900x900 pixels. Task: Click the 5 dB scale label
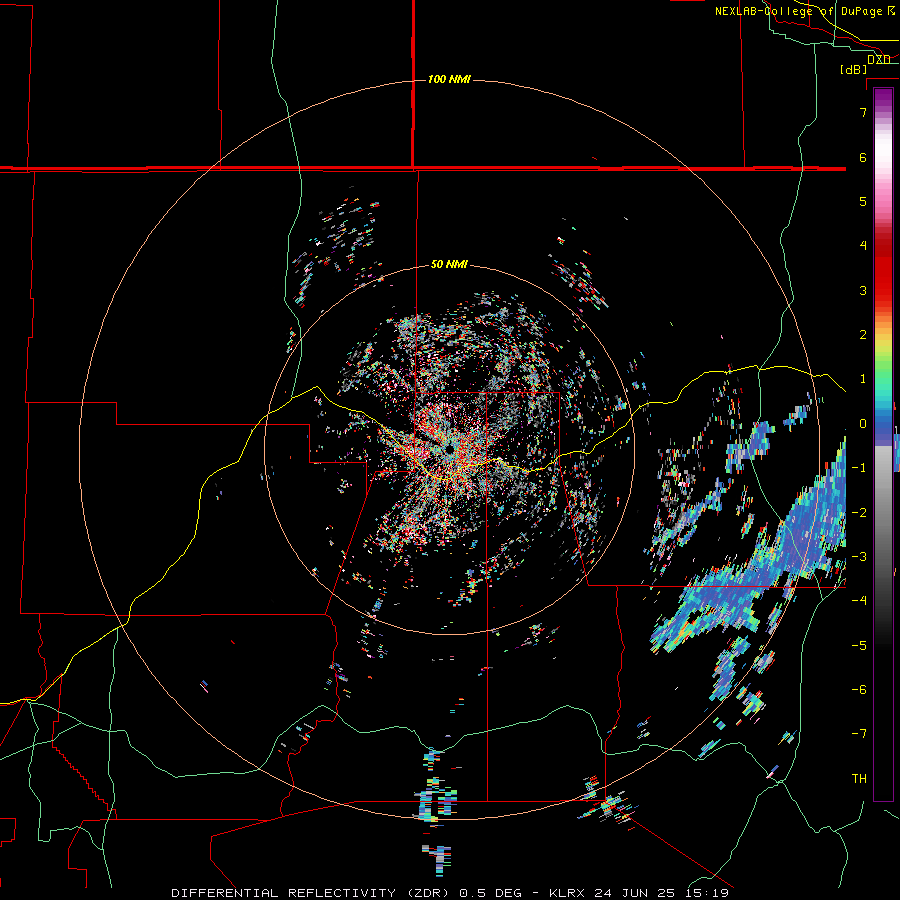coord(863,201)
